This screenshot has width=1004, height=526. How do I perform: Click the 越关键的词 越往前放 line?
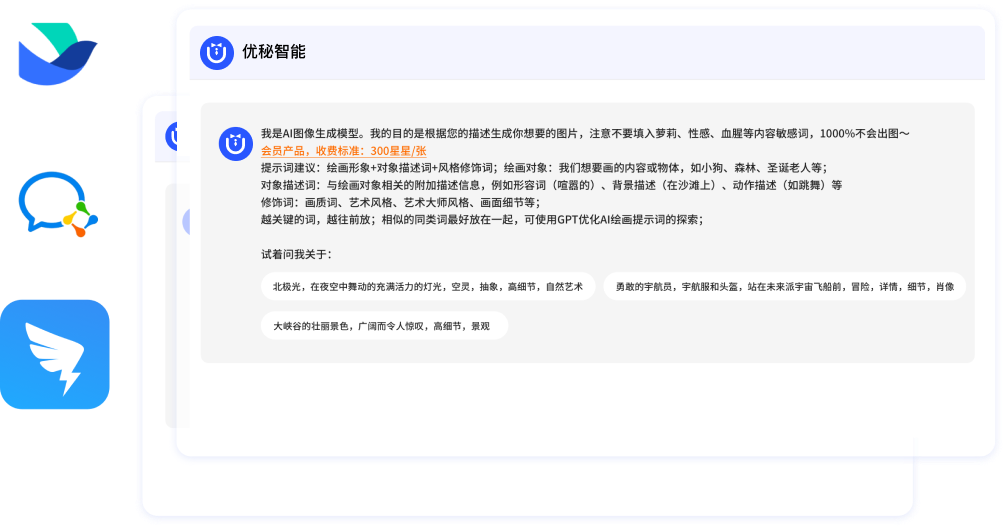[x=481, y=219]
